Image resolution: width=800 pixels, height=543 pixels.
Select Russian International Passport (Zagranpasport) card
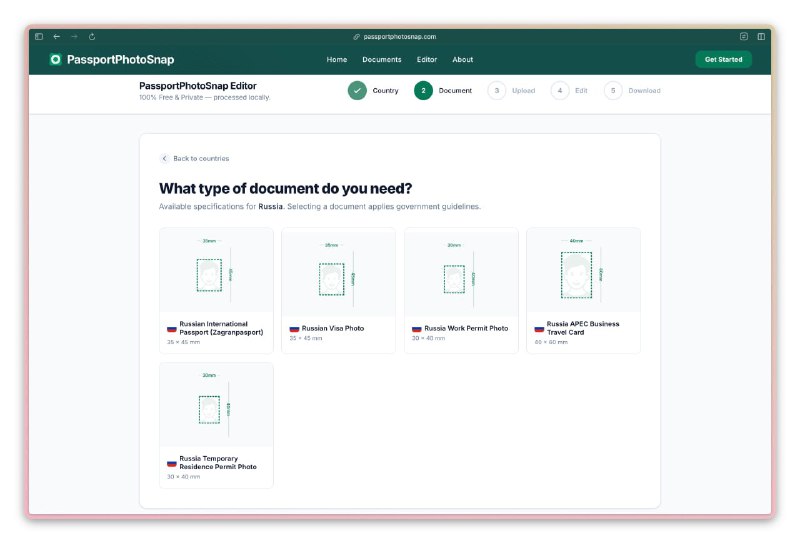[216, 290]
